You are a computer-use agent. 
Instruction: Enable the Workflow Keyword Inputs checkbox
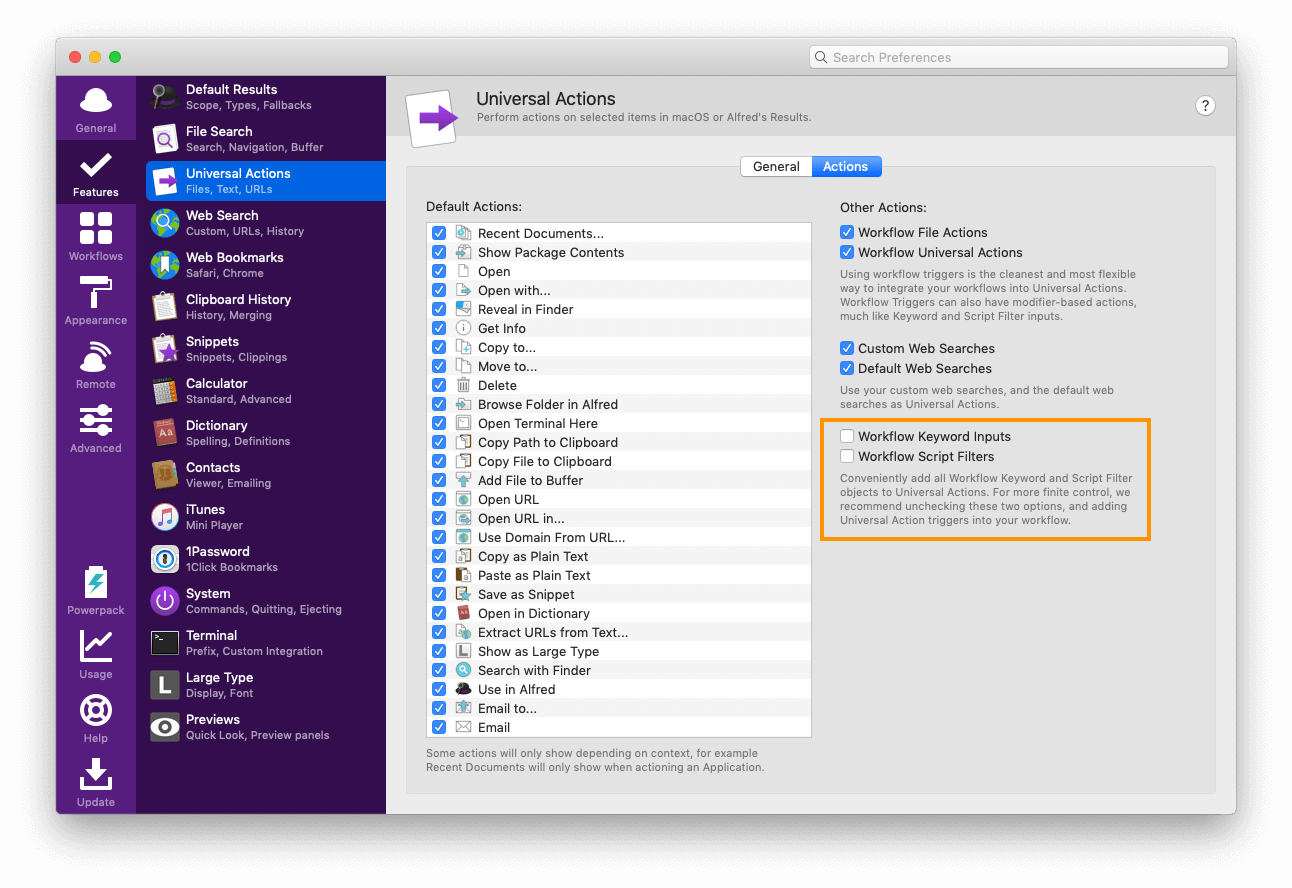click(847, 436)
